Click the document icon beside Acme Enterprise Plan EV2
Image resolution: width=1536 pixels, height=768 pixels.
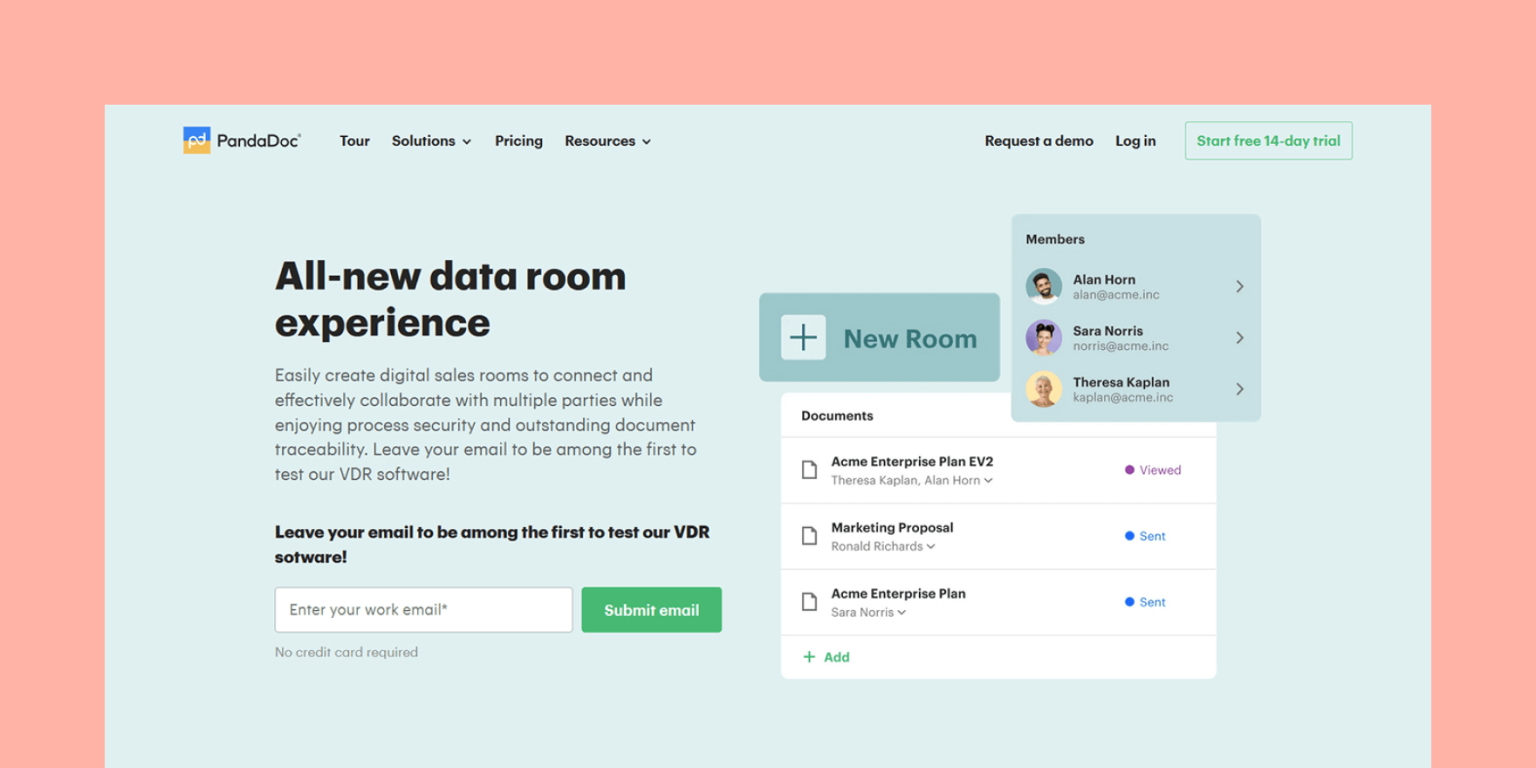coord(809,469)
